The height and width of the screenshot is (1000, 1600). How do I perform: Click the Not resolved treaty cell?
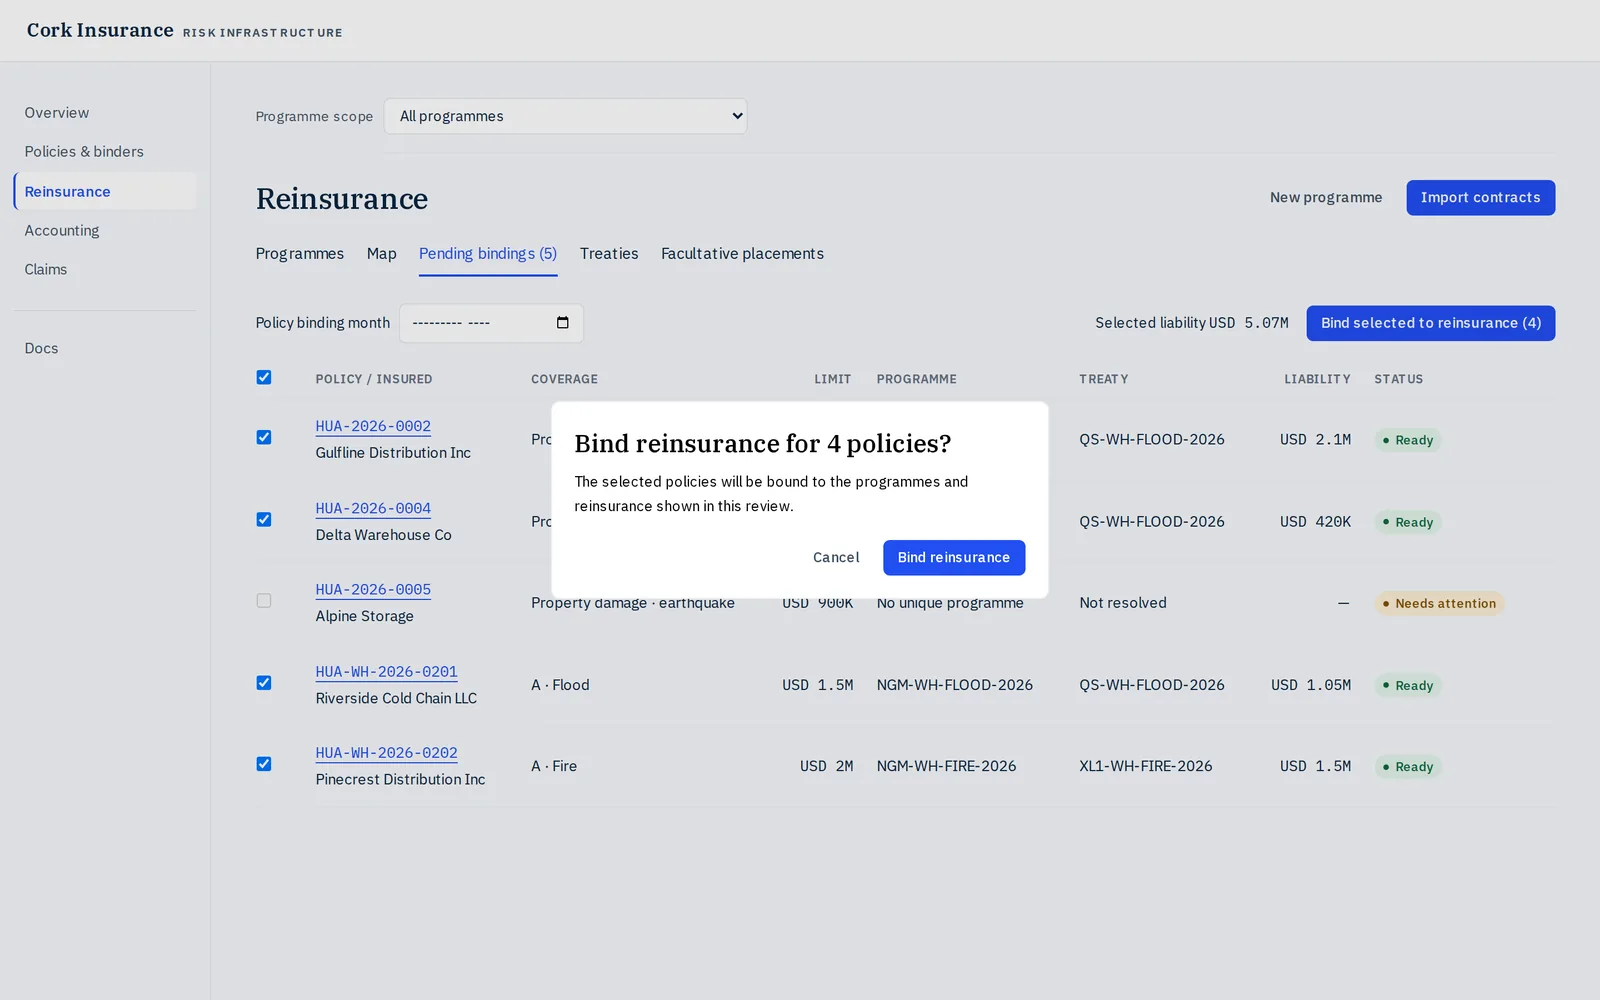point(1122,603)
